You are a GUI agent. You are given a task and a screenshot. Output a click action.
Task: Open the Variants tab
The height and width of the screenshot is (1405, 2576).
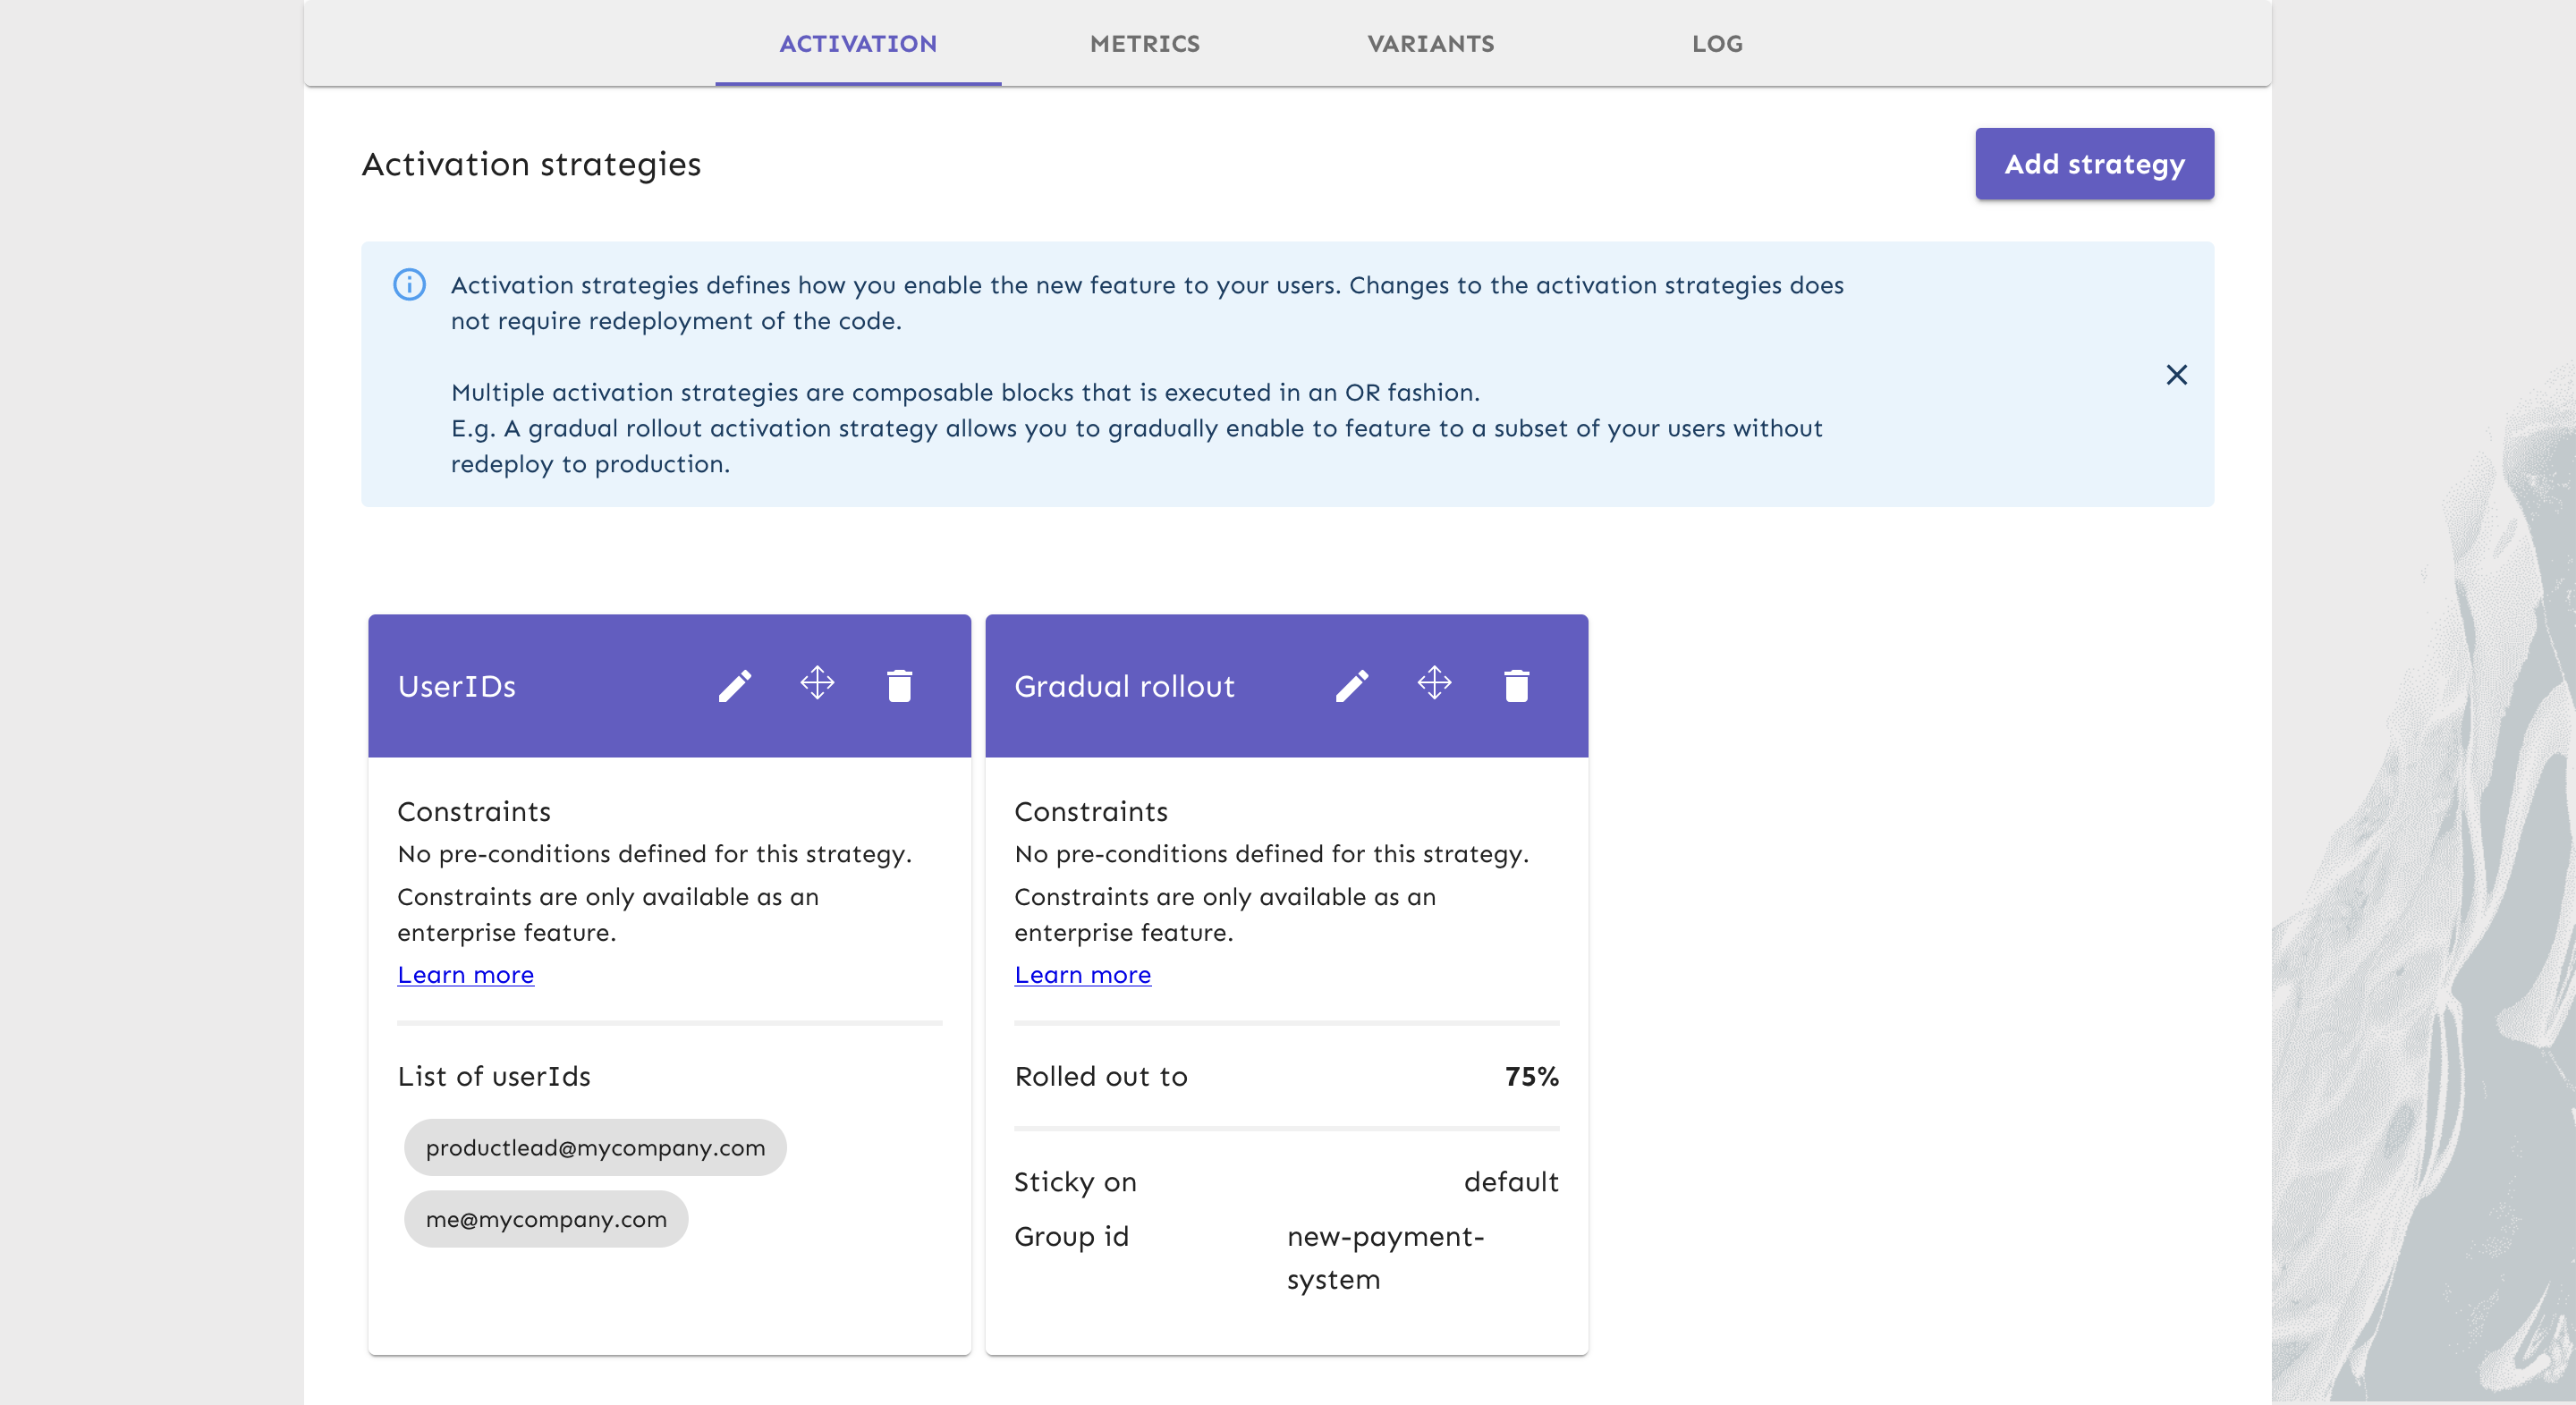tap(1431, 44)
